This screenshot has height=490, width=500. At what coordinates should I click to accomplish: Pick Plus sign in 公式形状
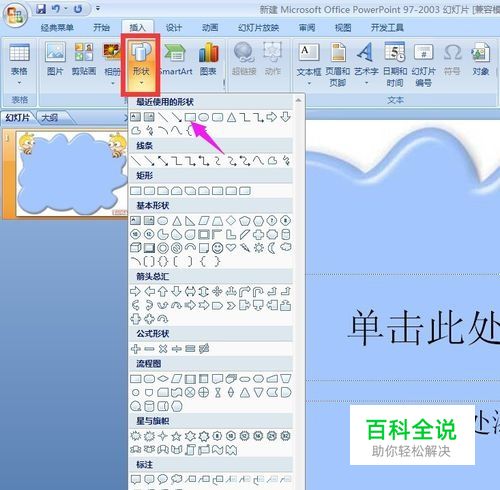coord(135,349)
